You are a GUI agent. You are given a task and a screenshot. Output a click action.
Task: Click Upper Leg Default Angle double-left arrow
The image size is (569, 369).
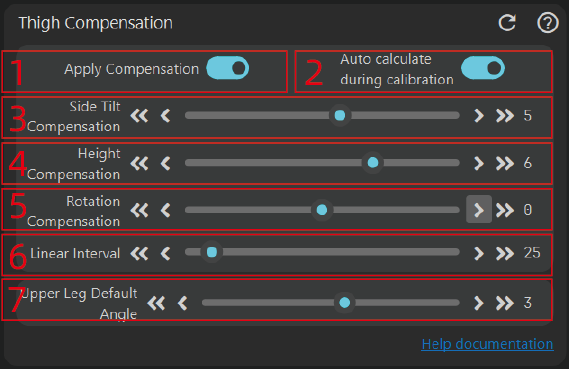(x=156, y=303)
